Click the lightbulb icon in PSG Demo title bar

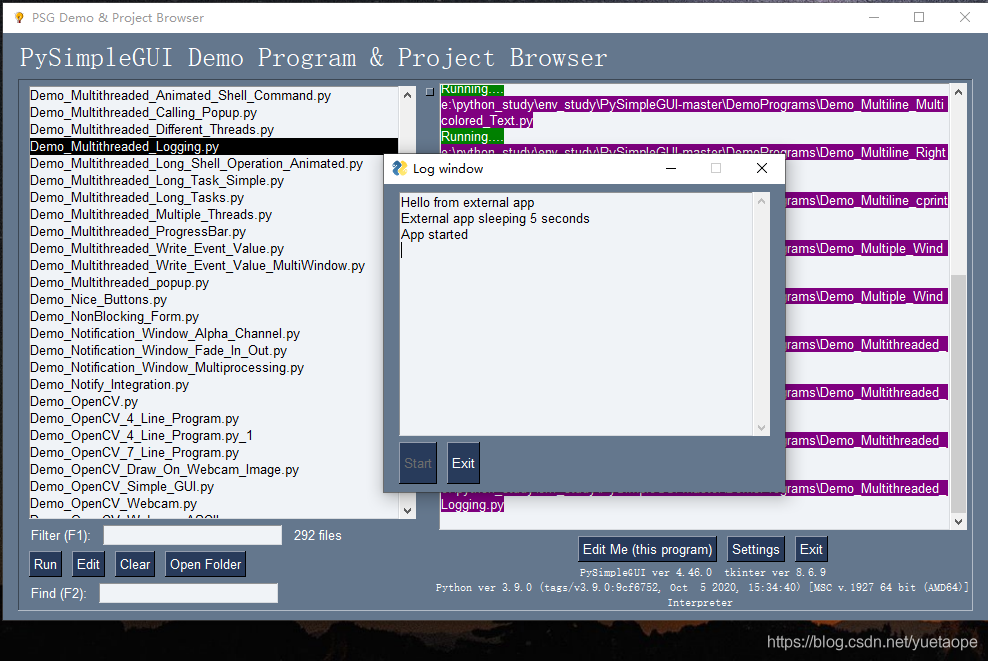(19, 18)
